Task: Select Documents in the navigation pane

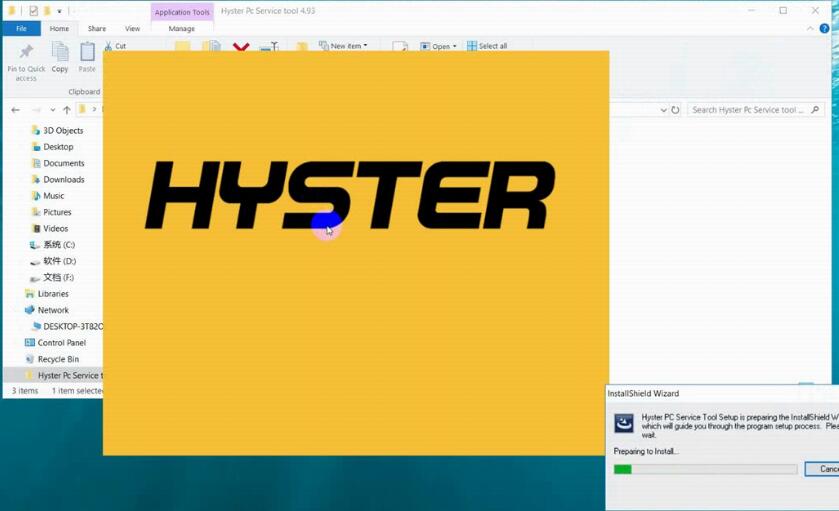Action: 58,163
